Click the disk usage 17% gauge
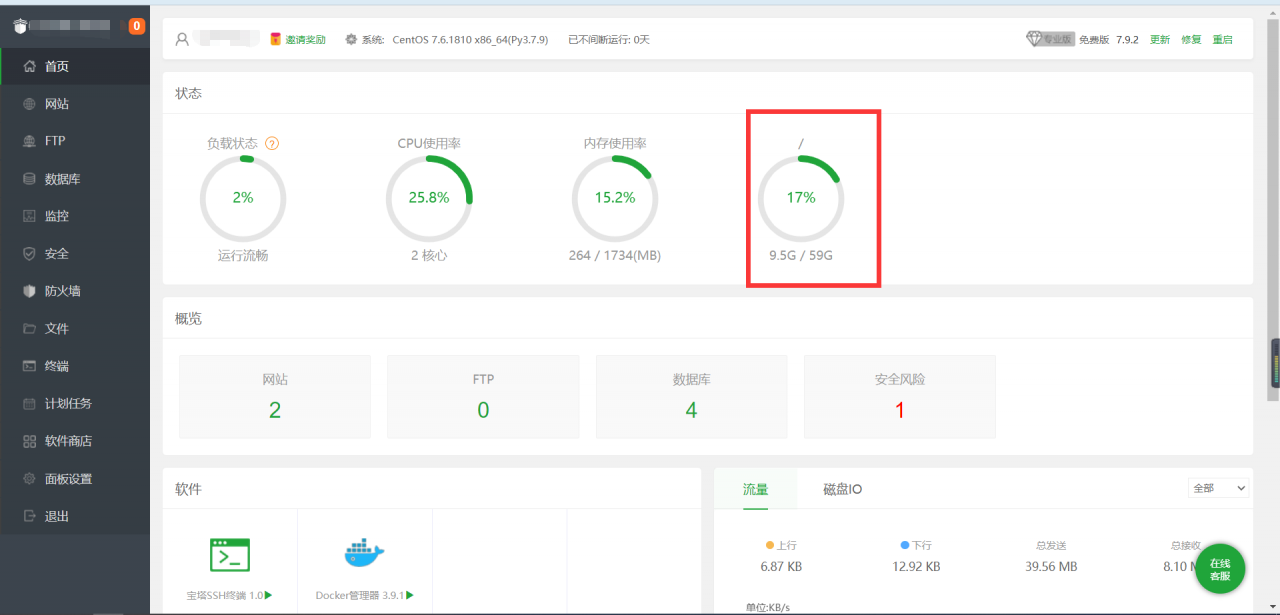1280x615 pixels. [x=801, y=198]
